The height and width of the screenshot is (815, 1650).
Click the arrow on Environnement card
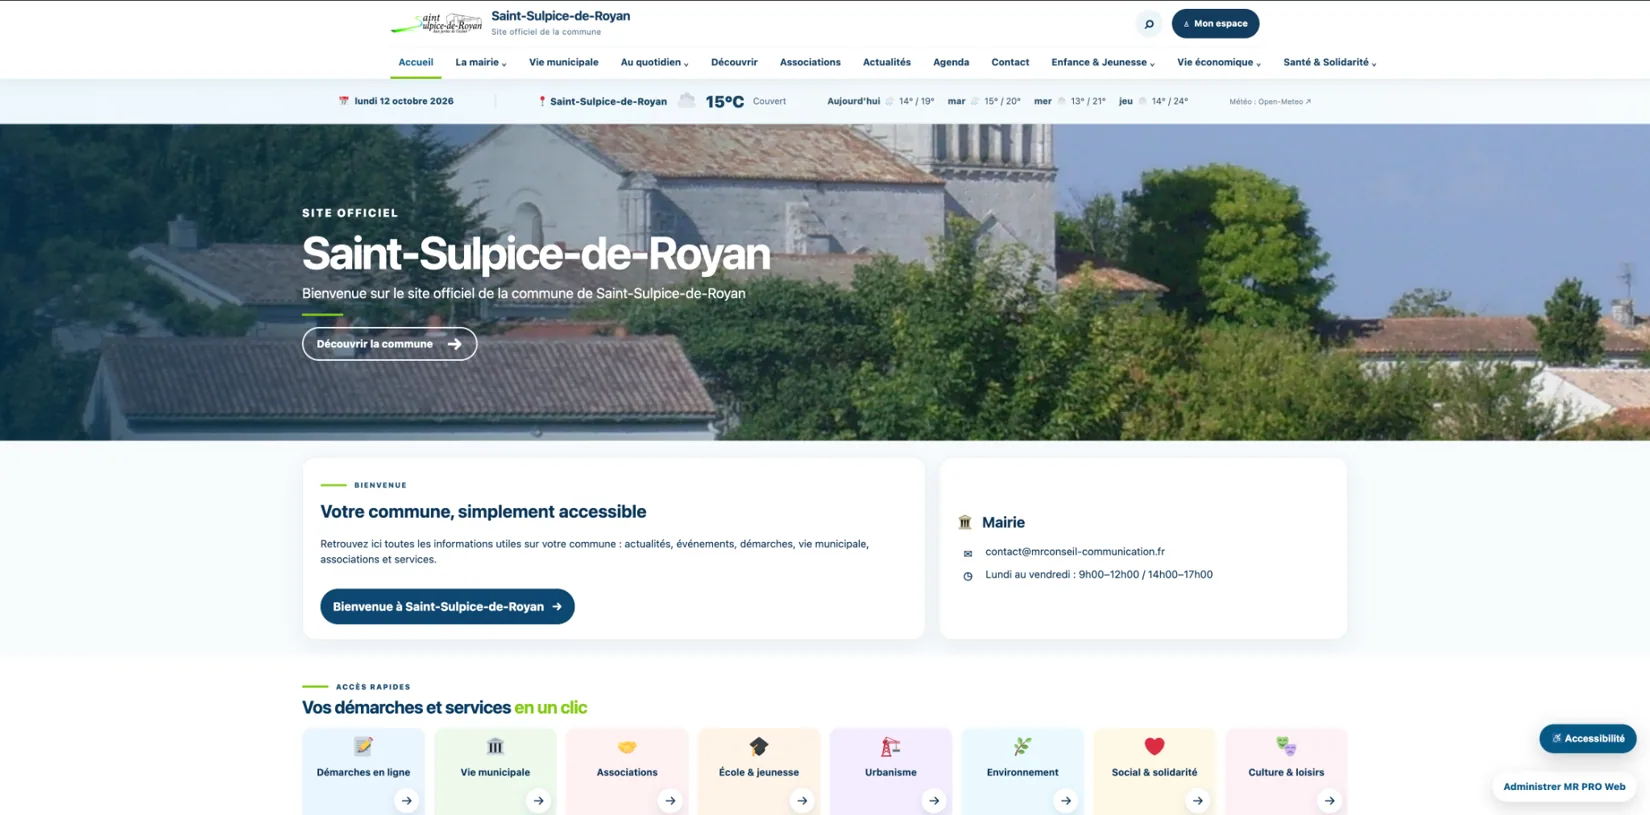point(1066,800)
